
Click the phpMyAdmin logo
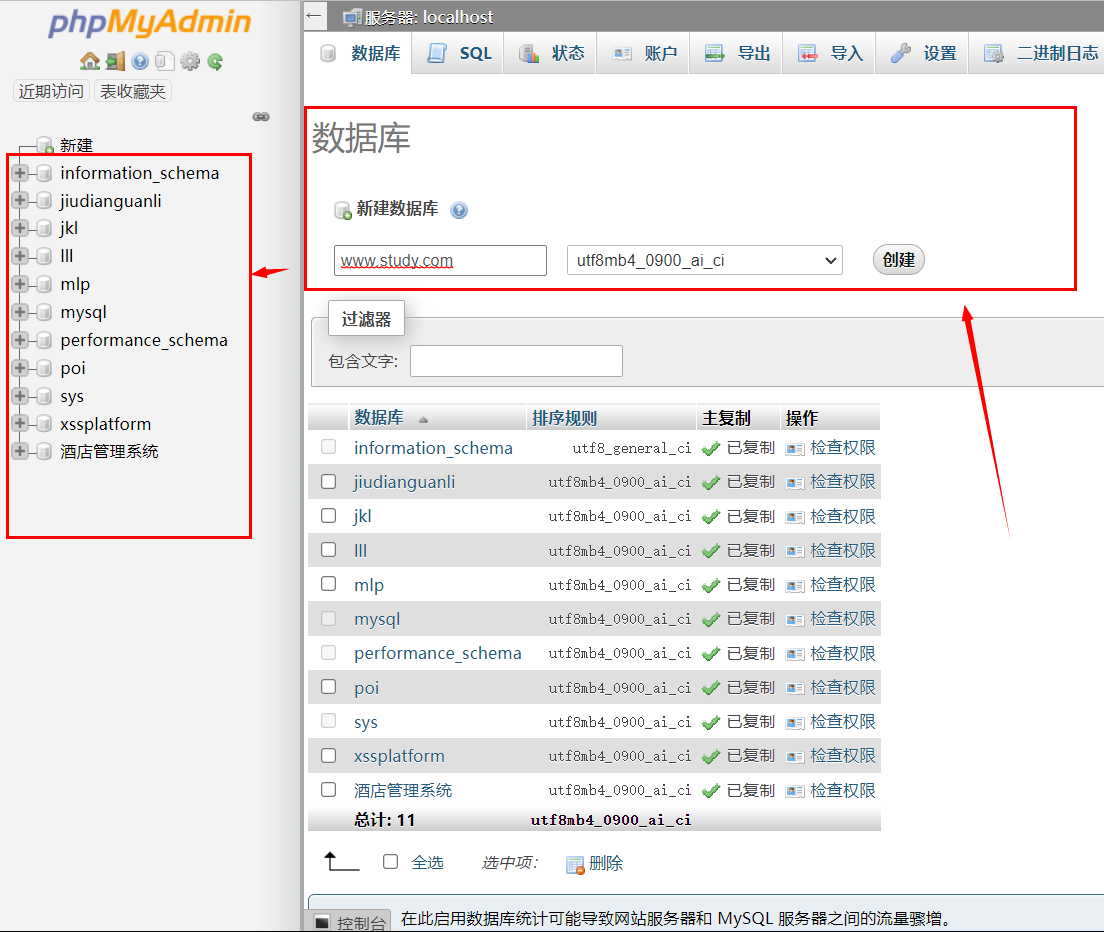pos(149,22)
